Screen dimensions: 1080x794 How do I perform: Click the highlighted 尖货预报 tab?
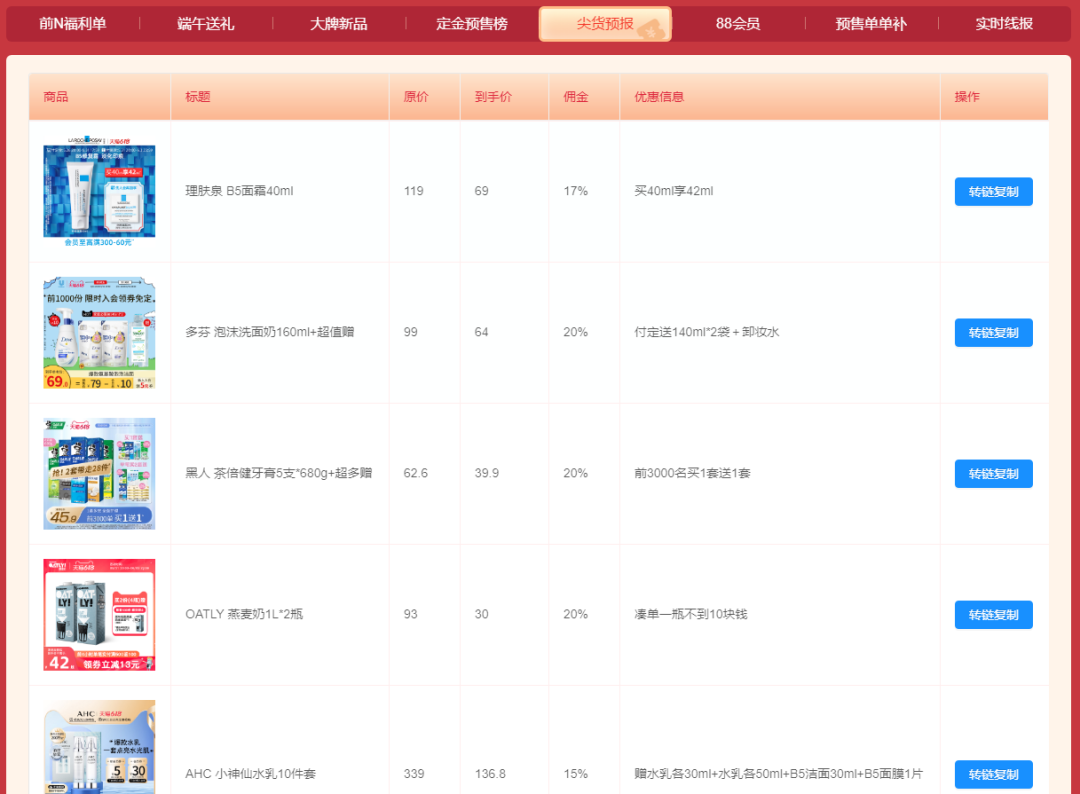[x=605, y=24]
